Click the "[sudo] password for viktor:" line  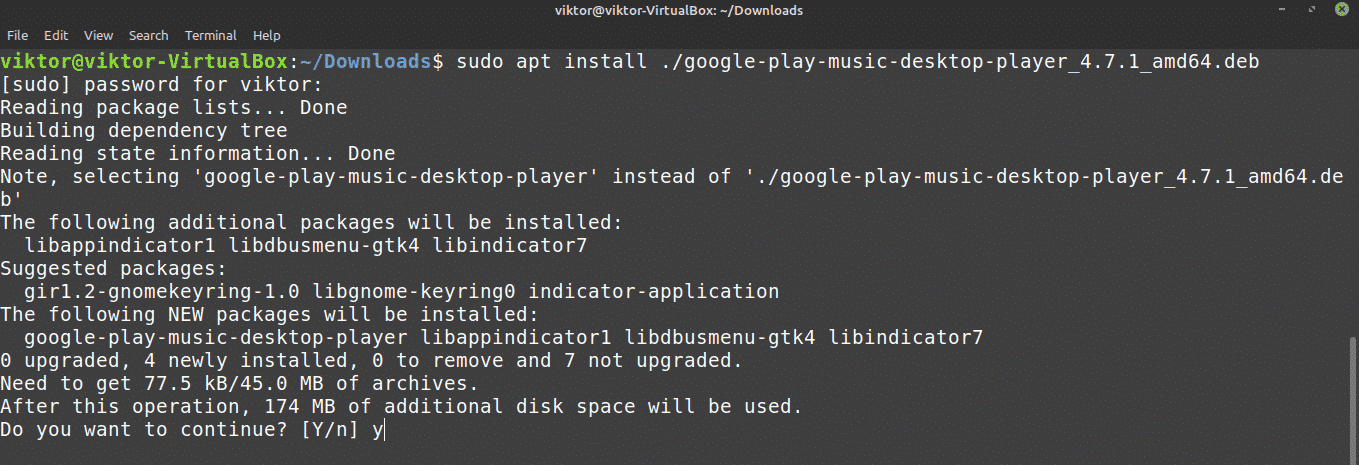point(162,84)
